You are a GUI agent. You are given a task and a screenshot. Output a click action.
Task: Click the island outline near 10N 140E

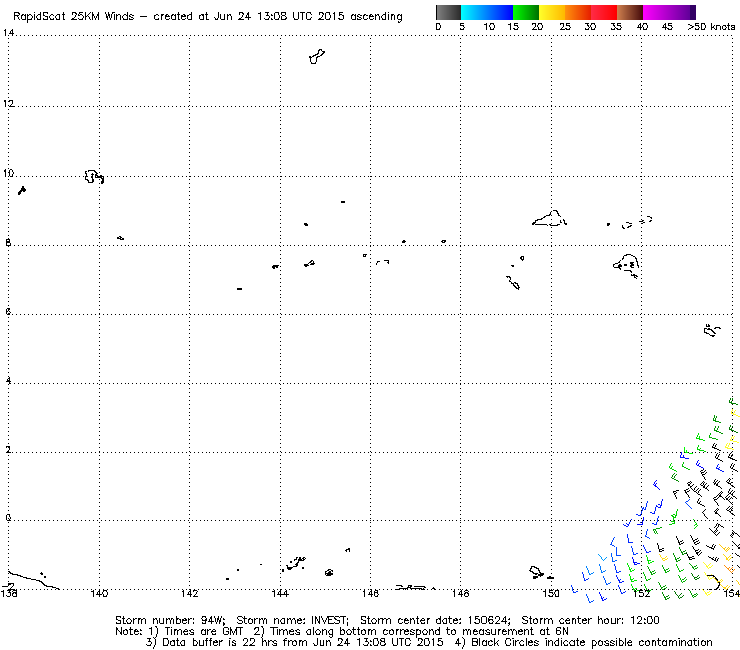[x=94, y=177]
